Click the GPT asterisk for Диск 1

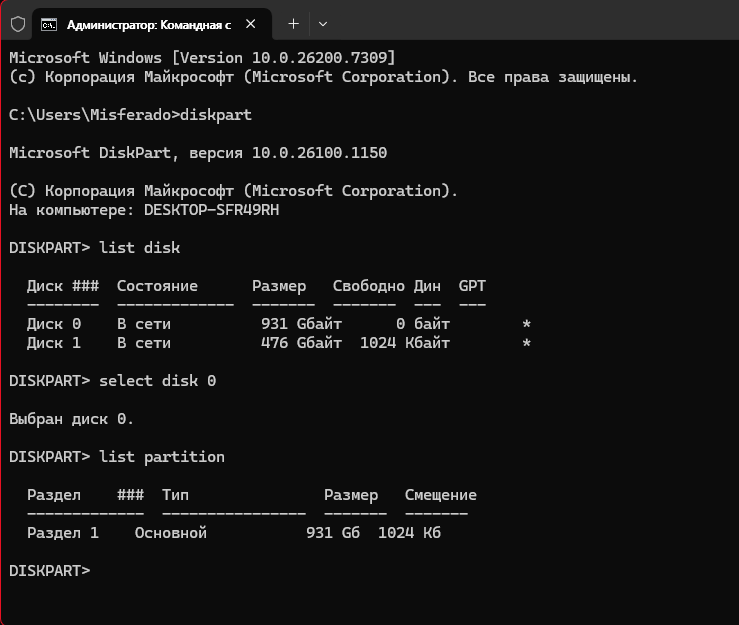click(526, 344)
